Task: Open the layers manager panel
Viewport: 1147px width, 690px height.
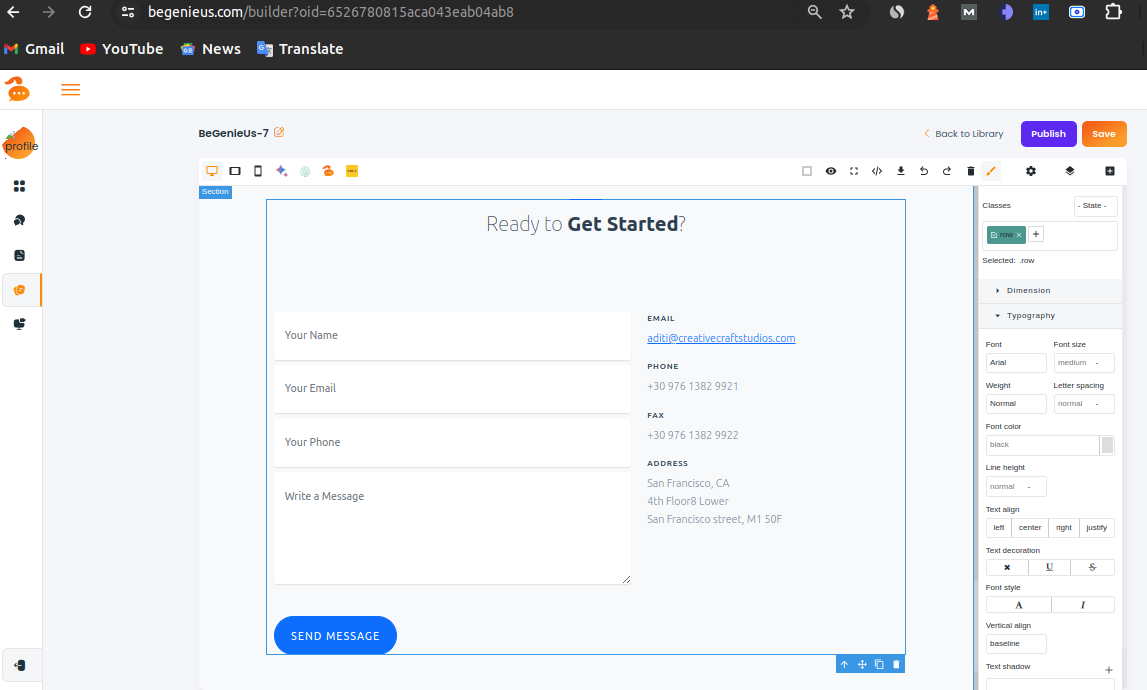Action: click(1070, 171)
